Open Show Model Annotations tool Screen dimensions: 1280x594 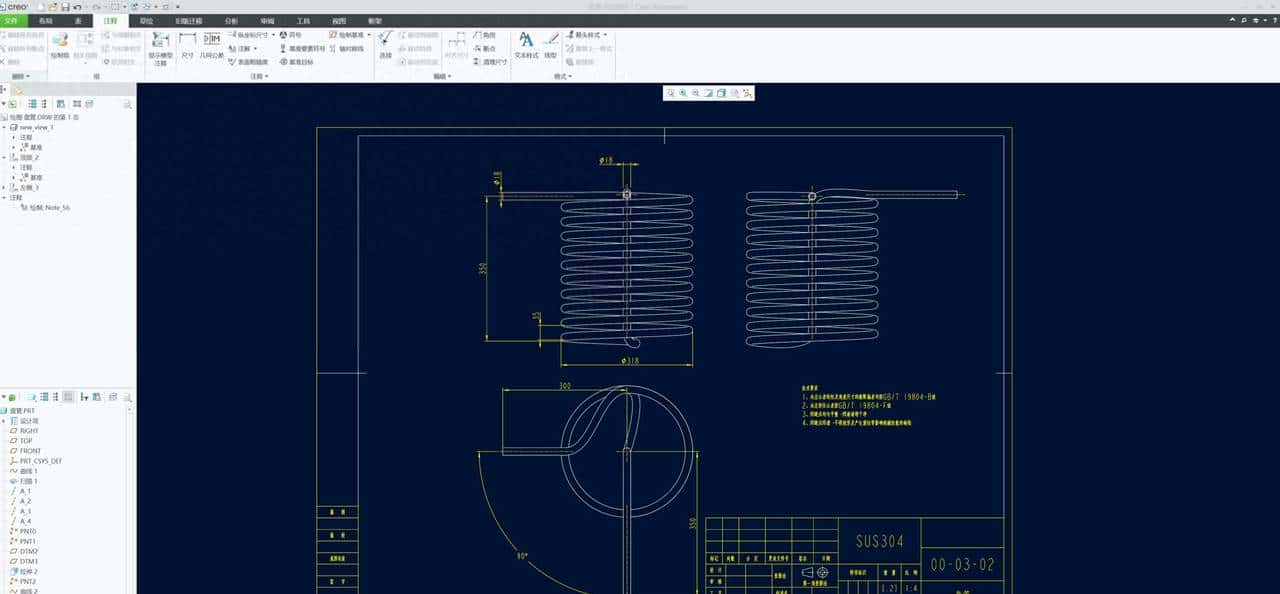(160, 47)
